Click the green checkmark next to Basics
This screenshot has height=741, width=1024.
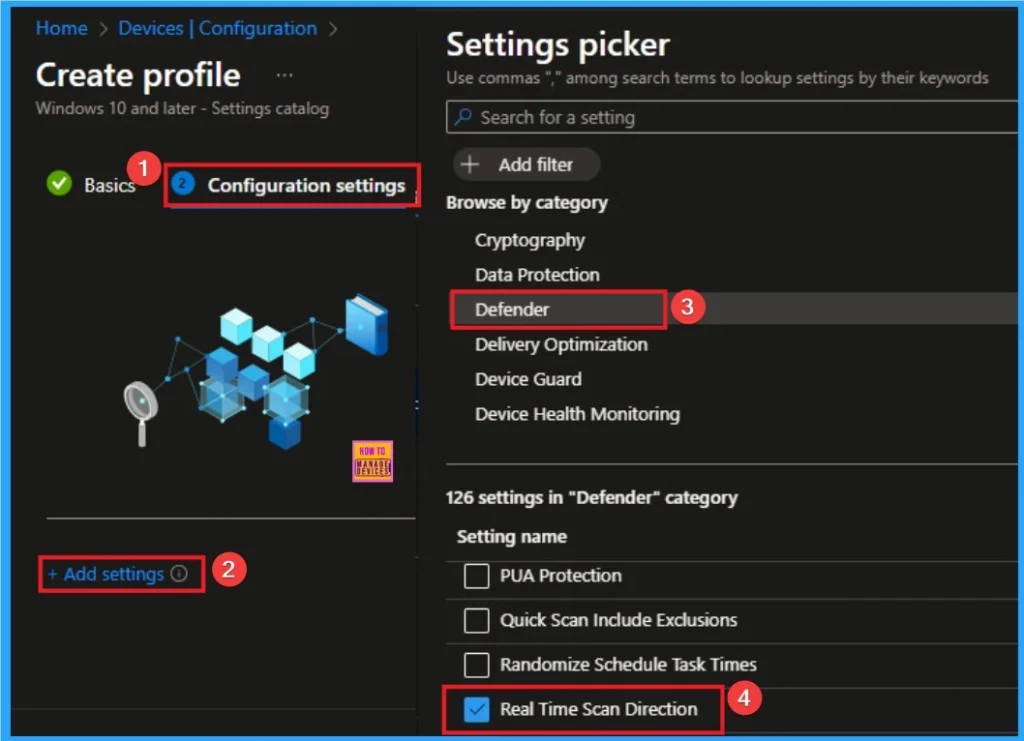tap(58, 183)
